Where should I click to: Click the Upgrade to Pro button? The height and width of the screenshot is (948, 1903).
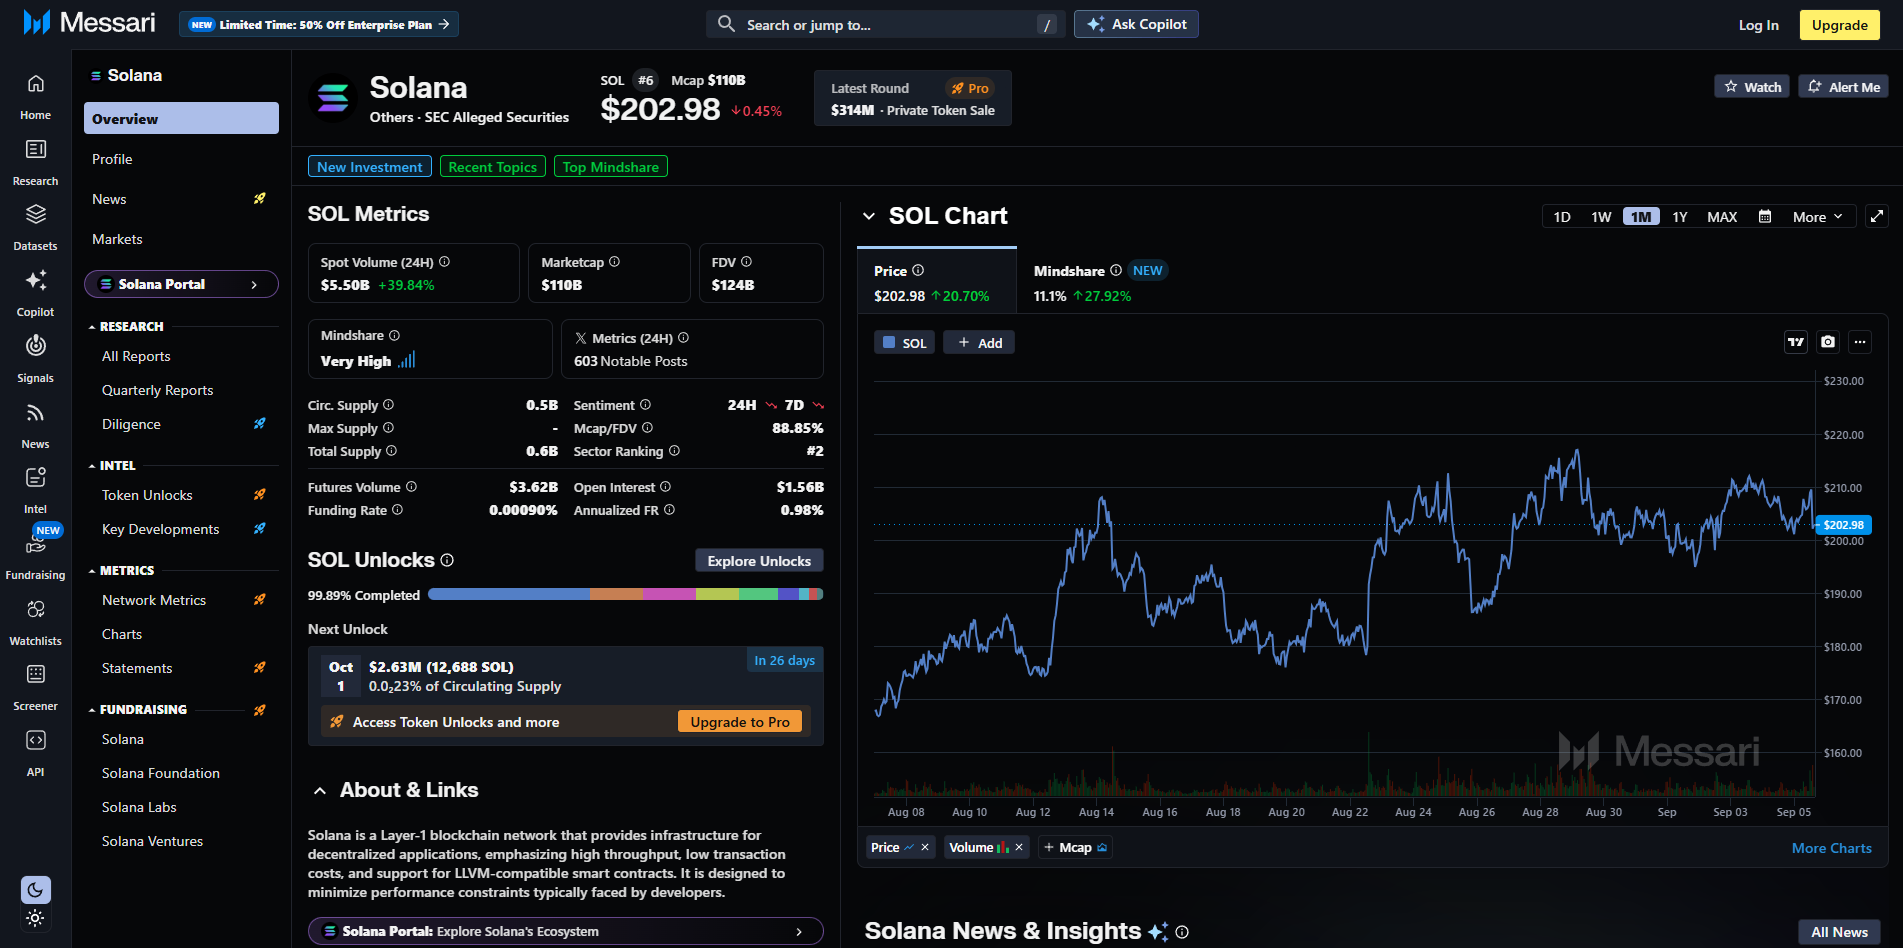(739, 722)
